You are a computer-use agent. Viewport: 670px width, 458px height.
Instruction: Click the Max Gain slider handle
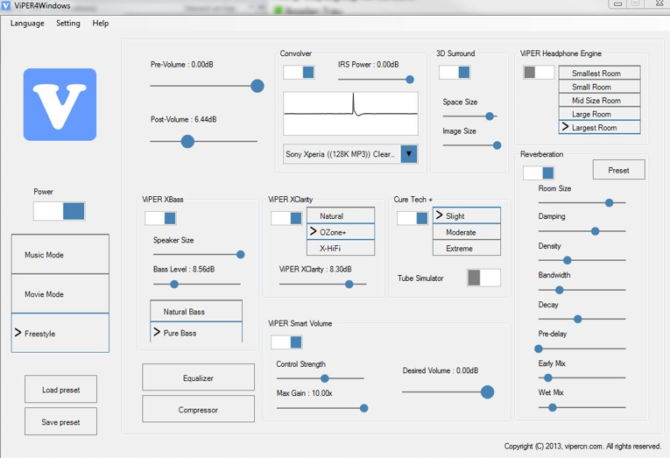pos(364,408)
